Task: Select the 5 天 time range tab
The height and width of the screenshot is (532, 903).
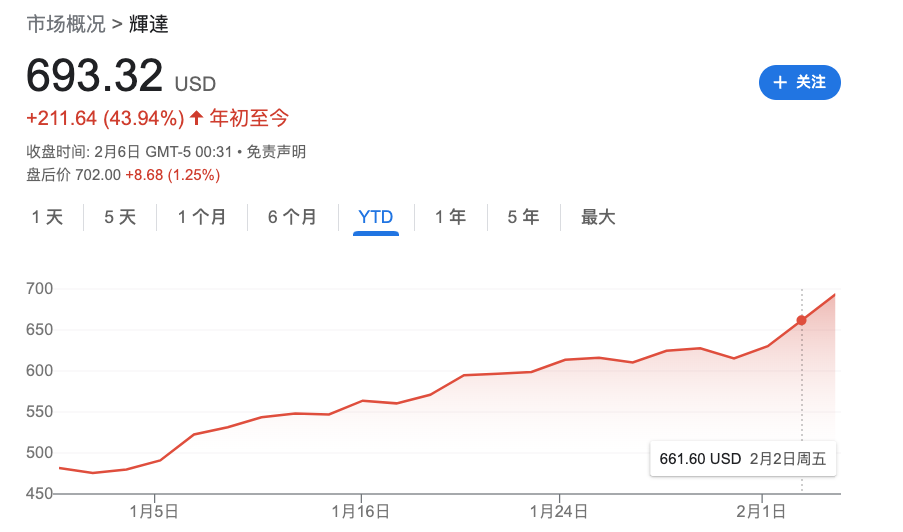Action: click(x=120, y=217)
